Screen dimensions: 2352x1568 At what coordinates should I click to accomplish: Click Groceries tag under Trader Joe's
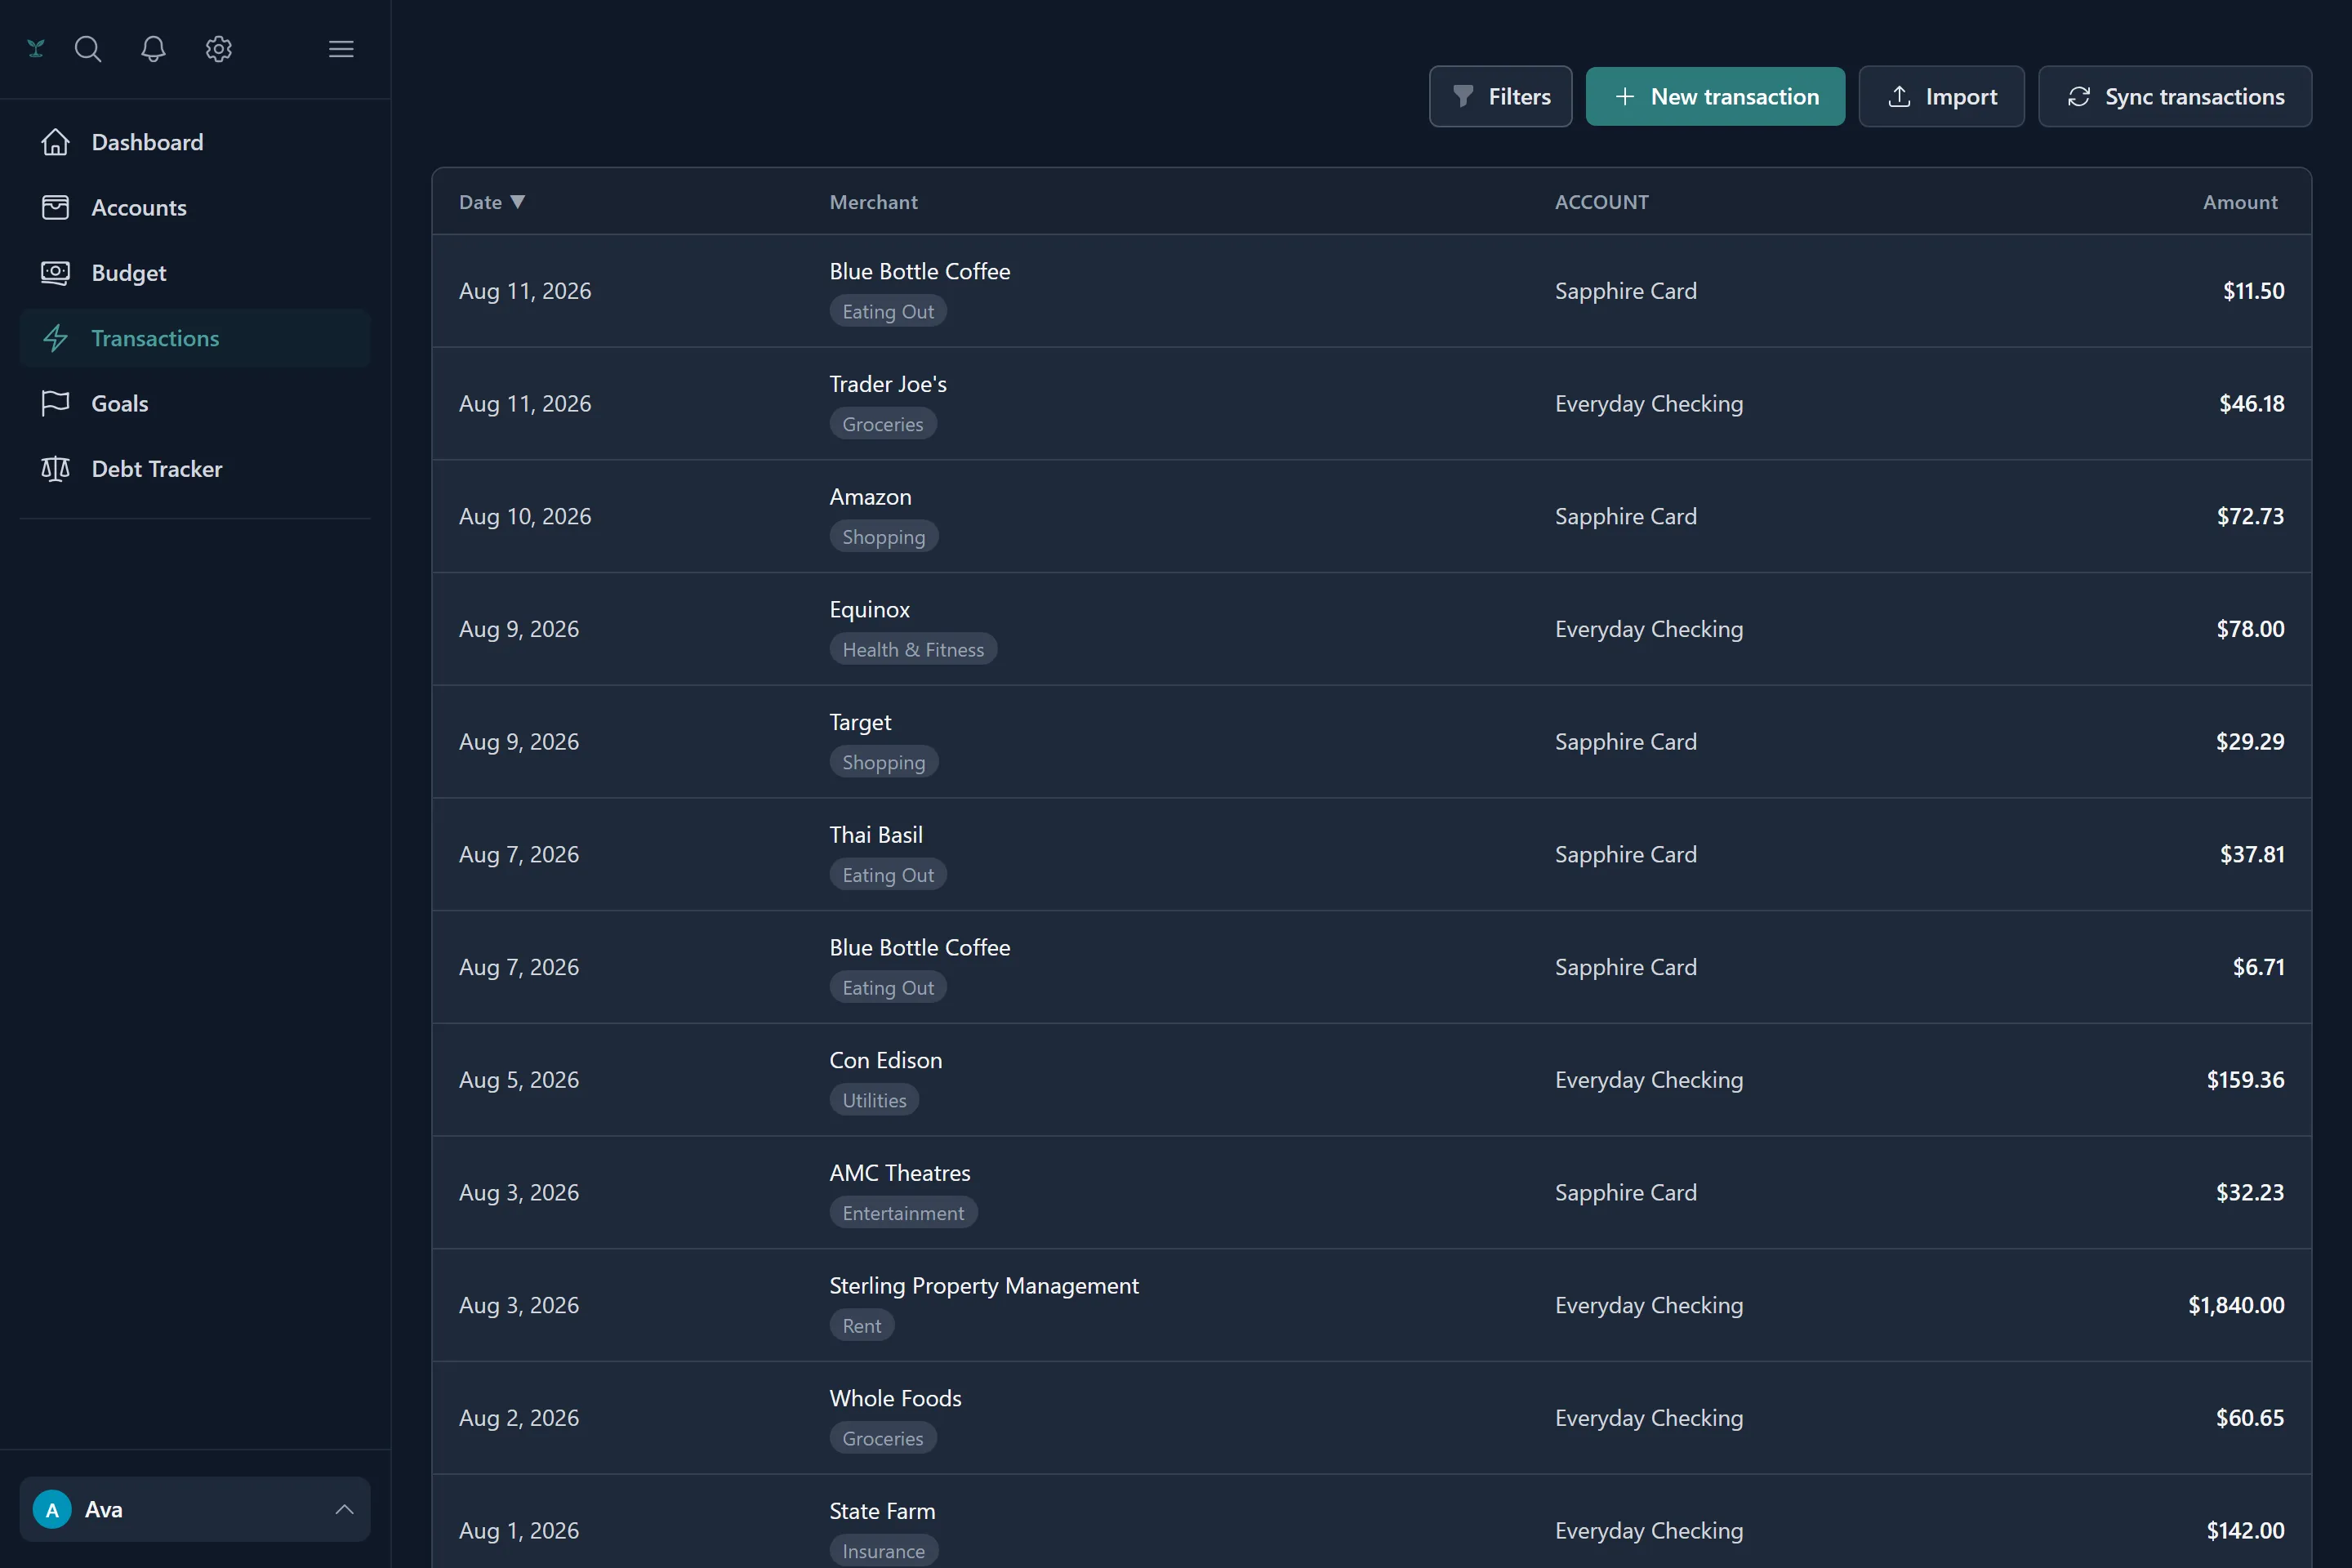[x=883, y=424]
